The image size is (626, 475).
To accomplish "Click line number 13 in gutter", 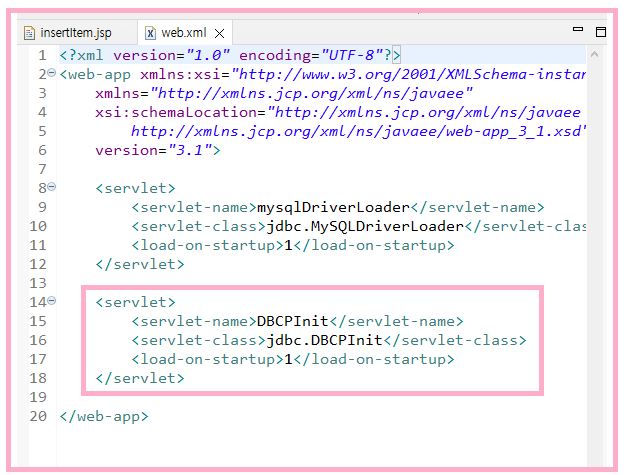I will pyautogui.click(x=38, y=283).
